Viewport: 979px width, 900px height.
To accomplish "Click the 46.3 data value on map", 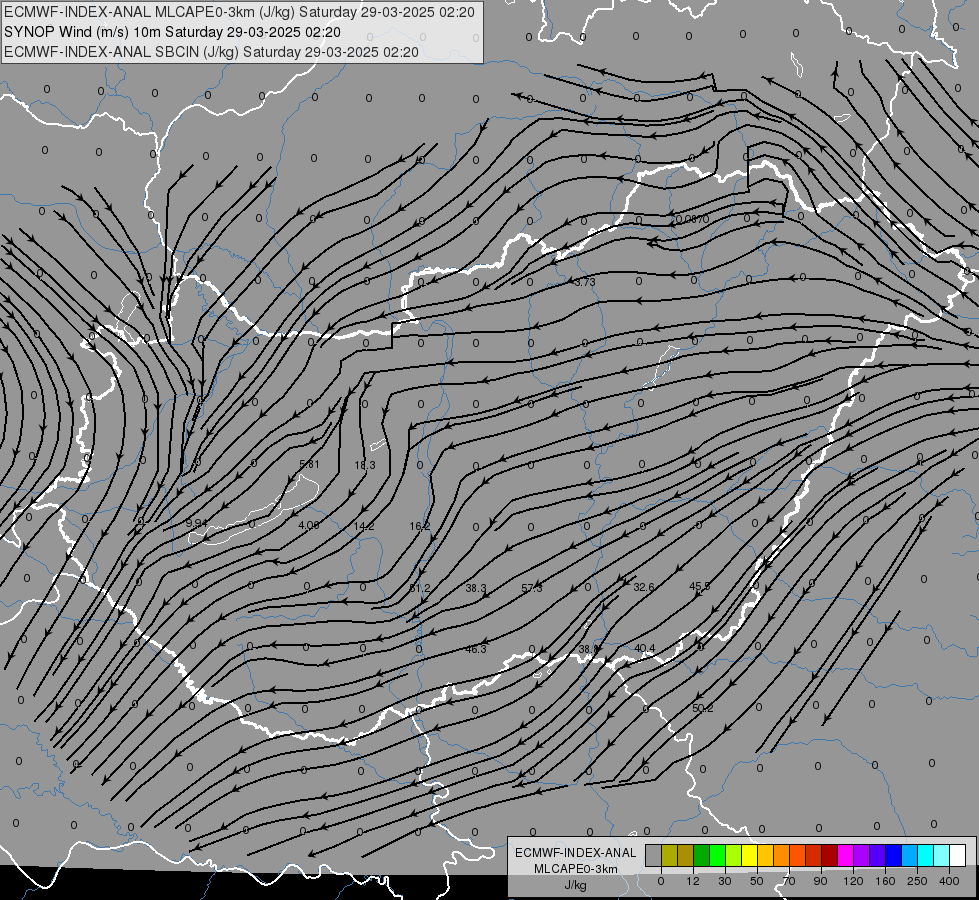I will click(476, 650).
